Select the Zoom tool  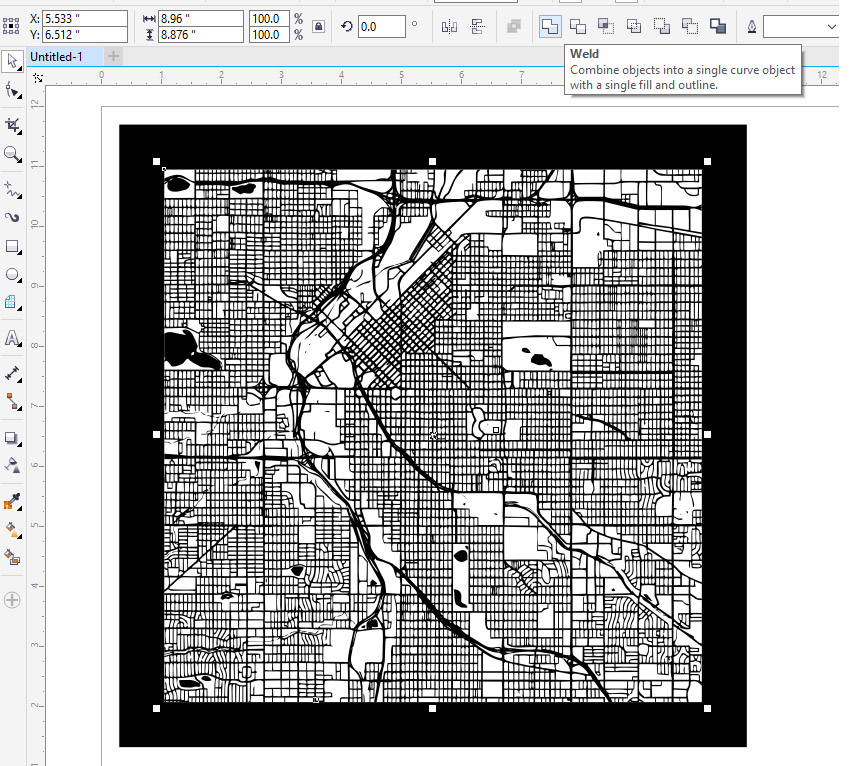(x=13, y=154)
